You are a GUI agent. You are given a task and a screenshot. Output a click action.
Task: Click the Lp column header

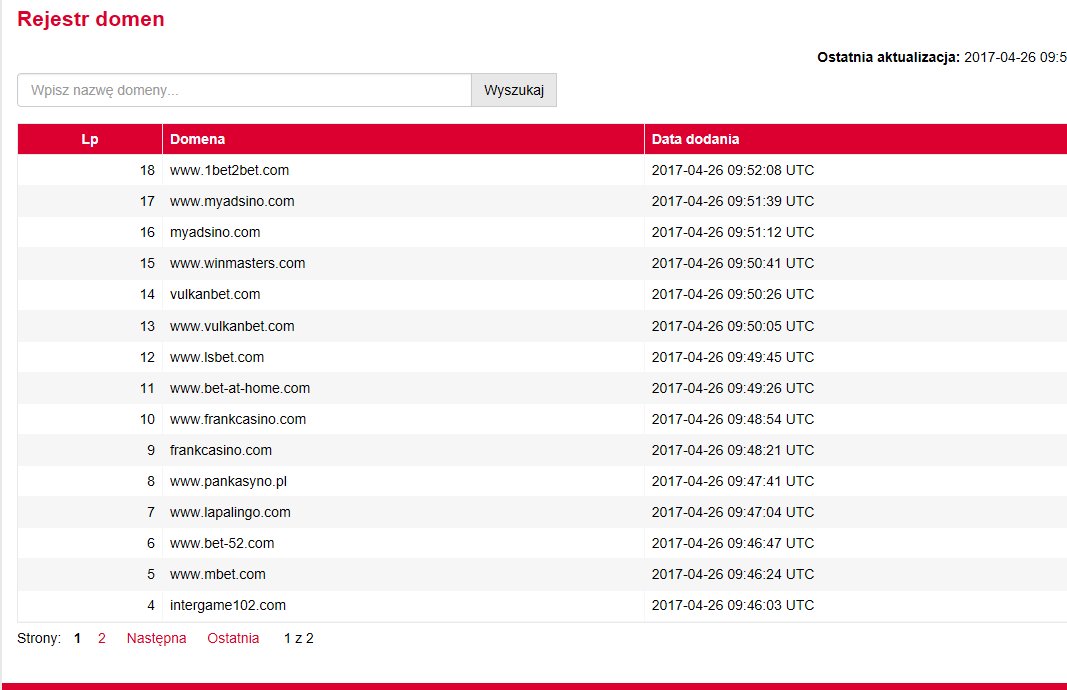click(x=90, y=139)
